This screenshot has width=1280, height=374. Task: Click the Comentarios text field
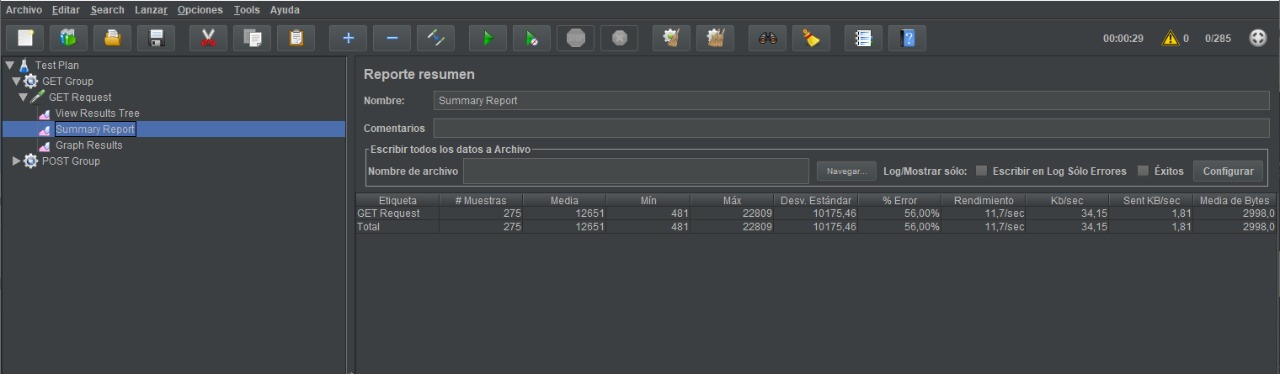[852, 128]
